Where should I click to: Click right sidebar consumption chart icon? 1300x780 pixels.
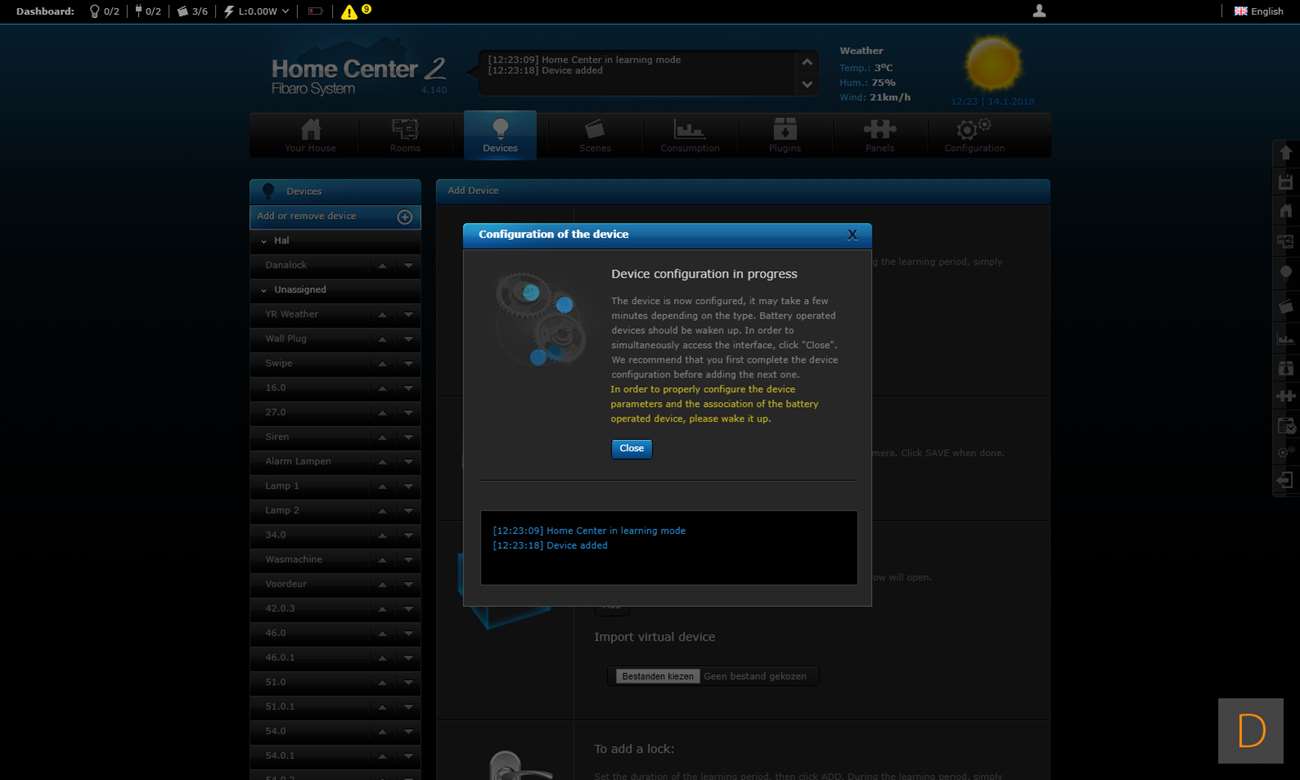point(1286,340)
